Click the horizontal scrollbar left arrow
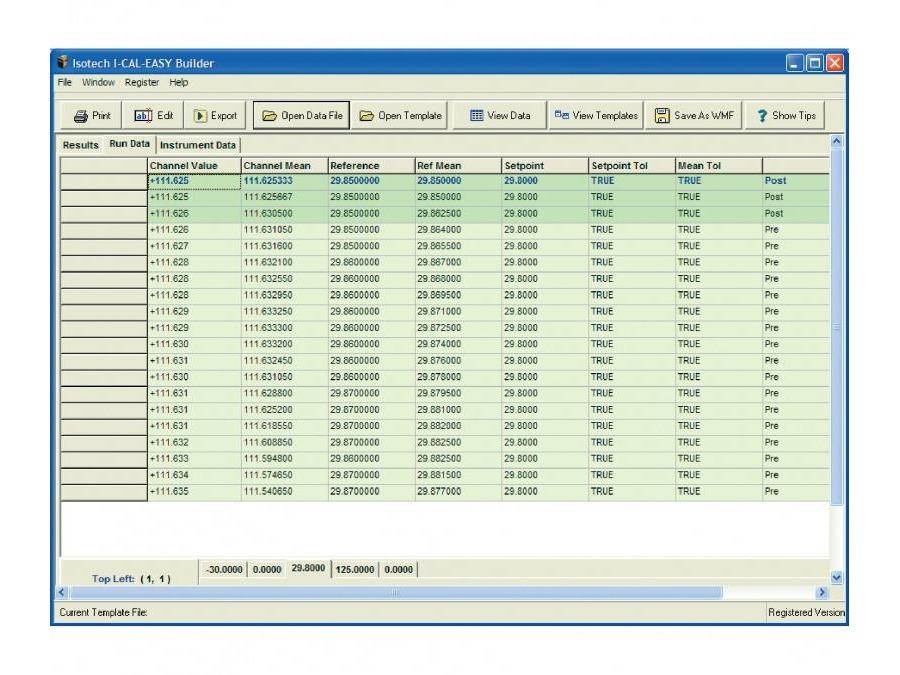The image size is (900, 675). 62,592
